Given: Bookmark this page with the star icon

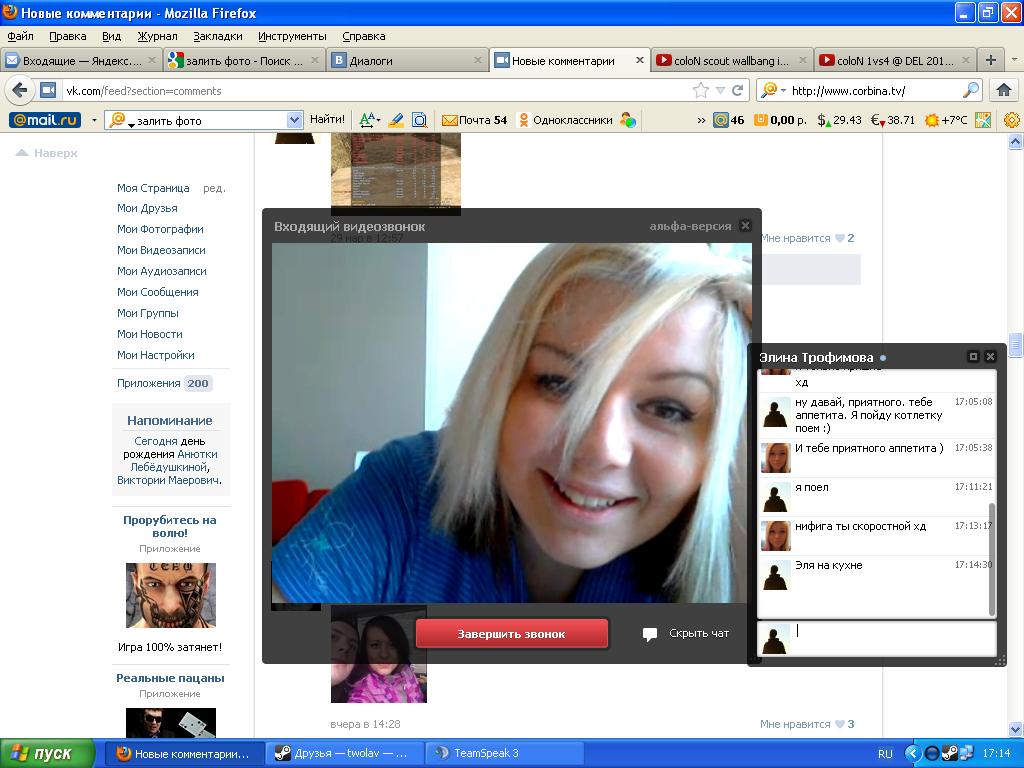Looking at the screenshot, I should coord(701,90).
